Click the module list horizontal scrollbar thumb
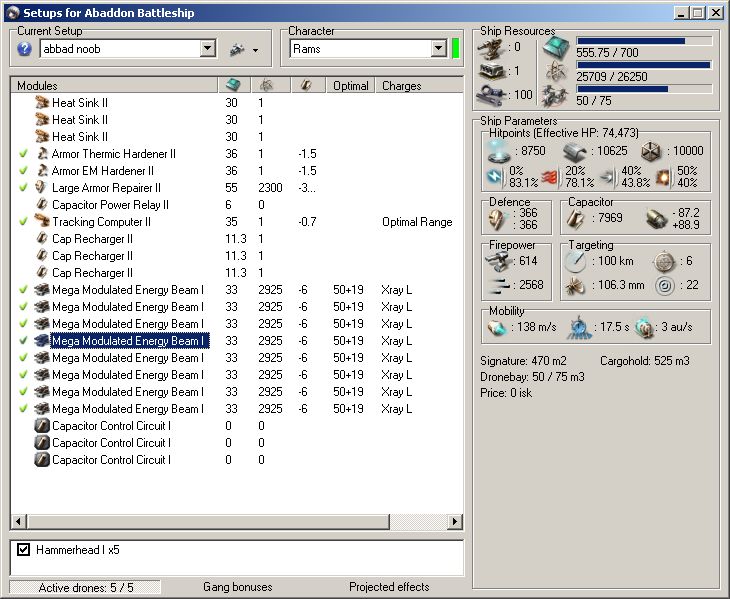The image size is (730, 599). (208, 522)
